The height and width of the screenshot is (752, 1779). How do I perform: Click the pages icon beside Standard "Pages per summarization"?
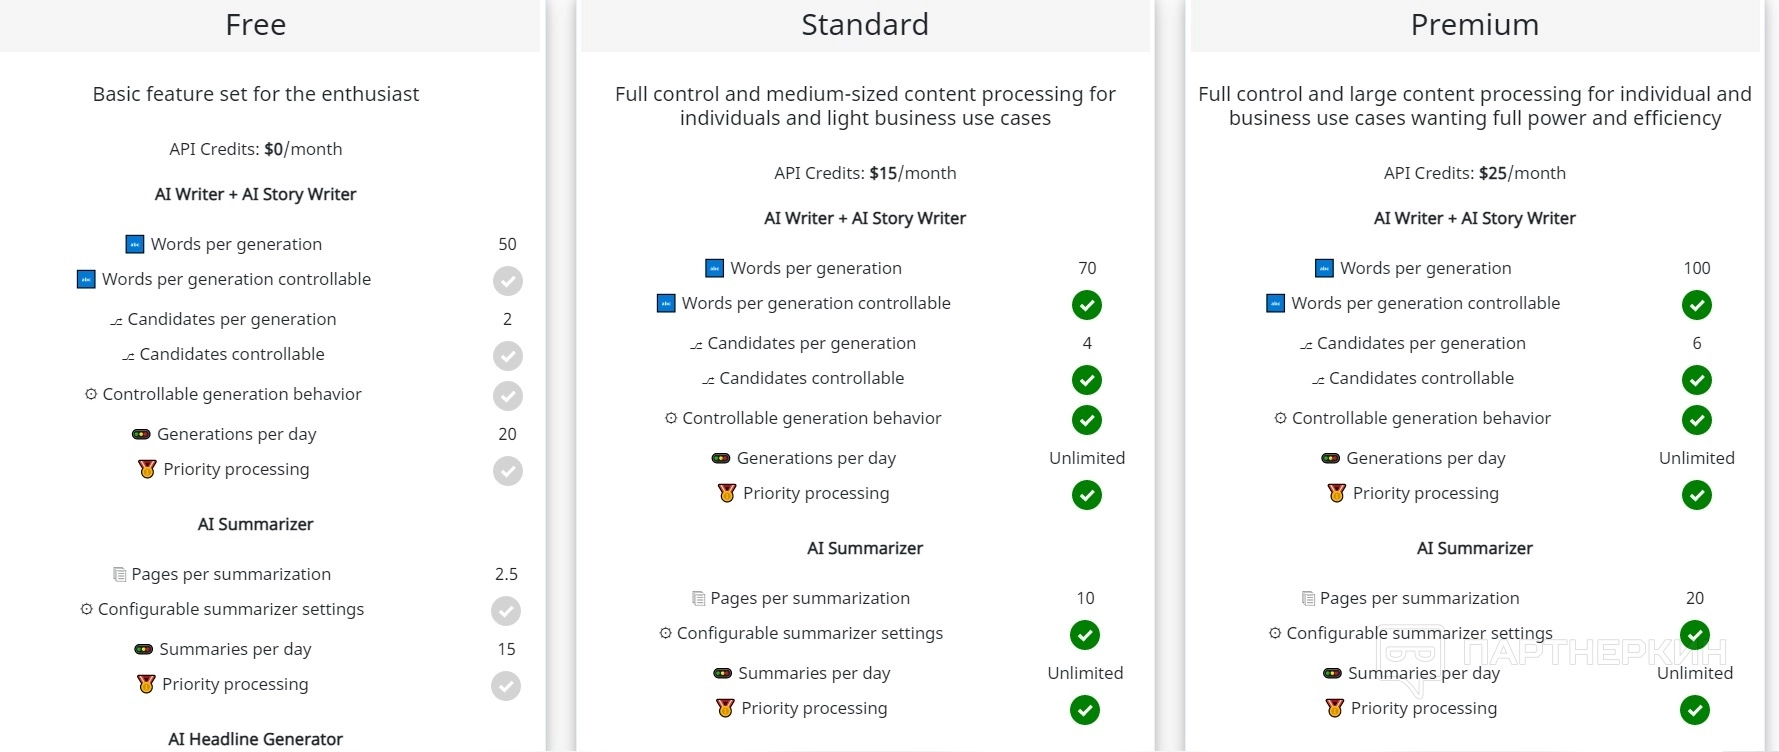[699, 598]
